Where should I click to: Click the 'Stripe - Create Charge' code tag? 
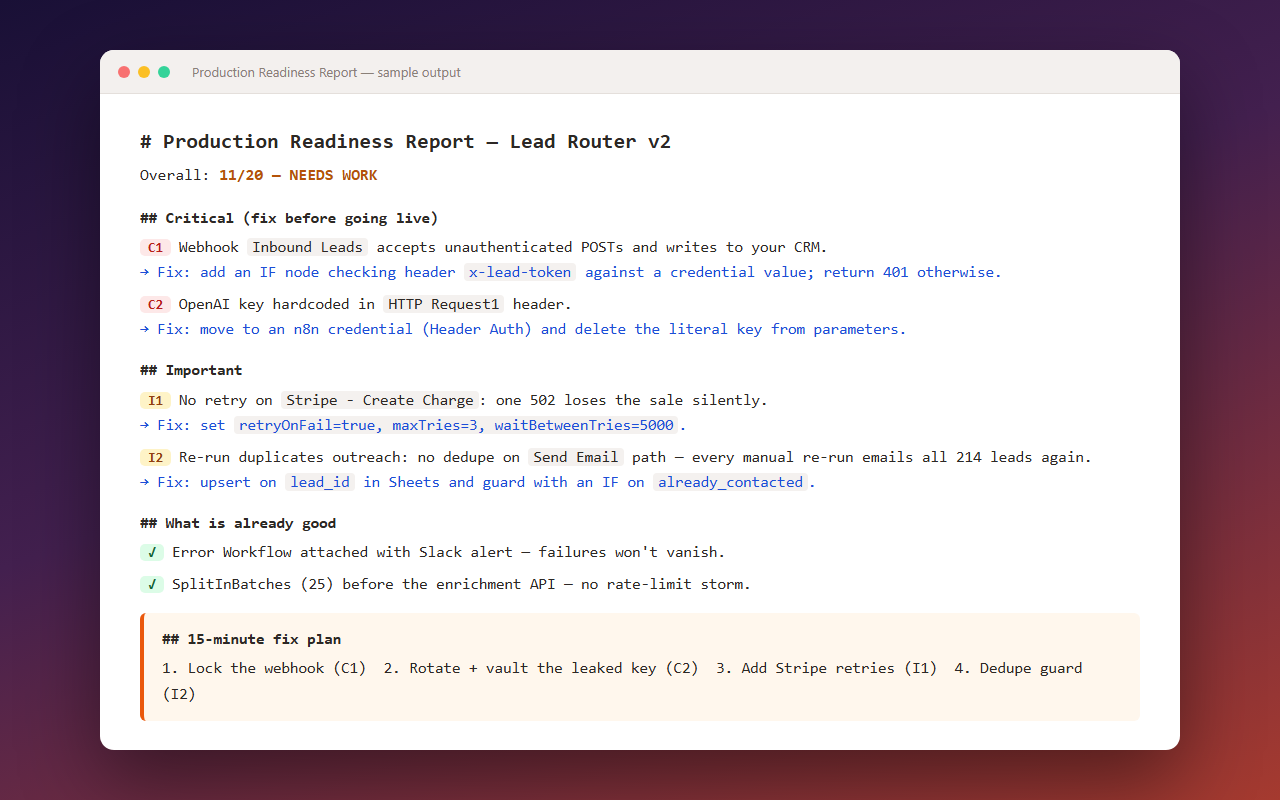[x=380, y=400]
